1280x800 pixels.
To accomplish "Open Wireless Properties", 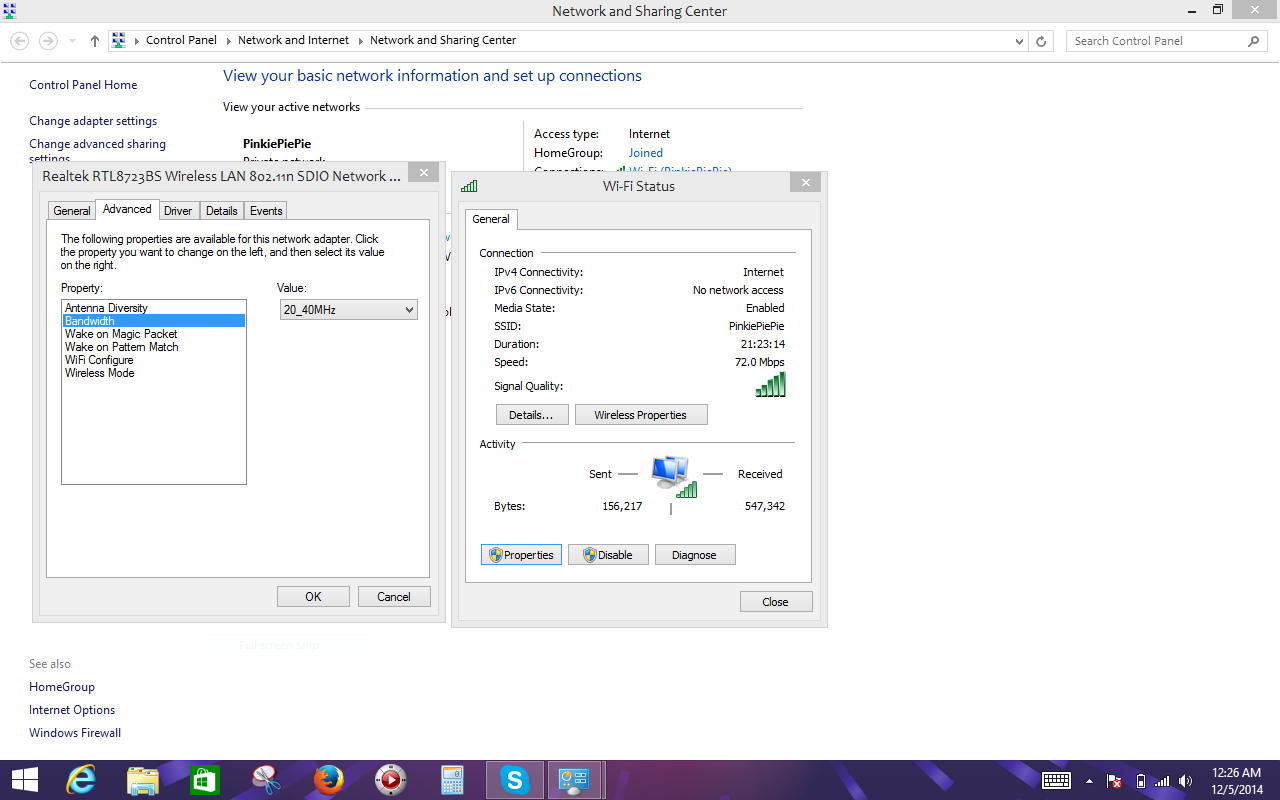I will click(x=641, y=415).
